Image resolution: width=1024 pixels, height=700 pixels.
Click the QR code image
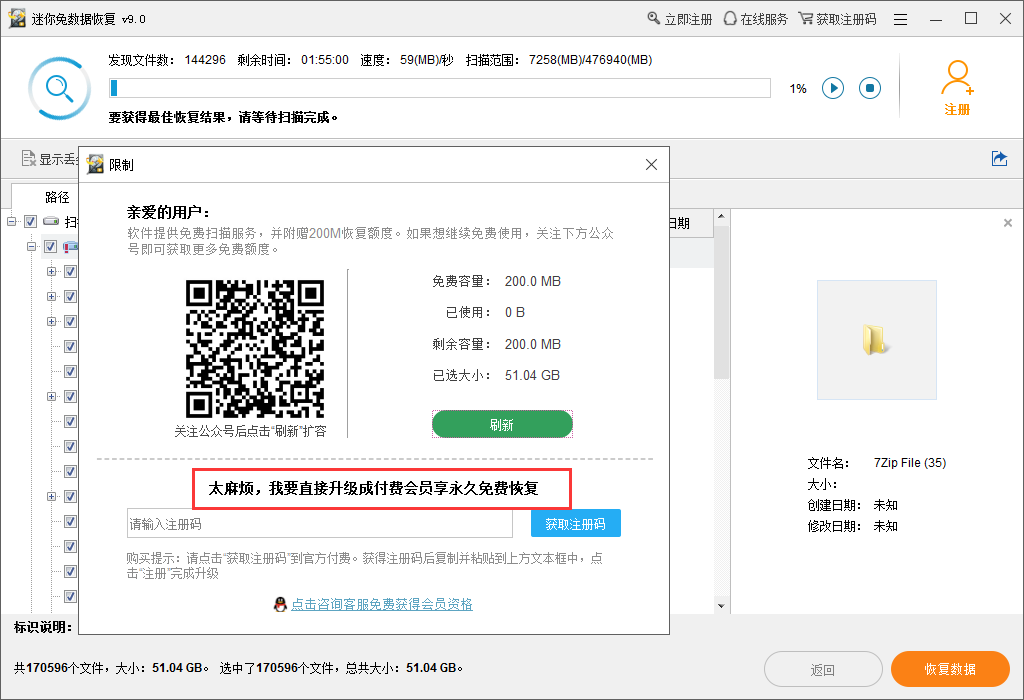coord(255,349)
